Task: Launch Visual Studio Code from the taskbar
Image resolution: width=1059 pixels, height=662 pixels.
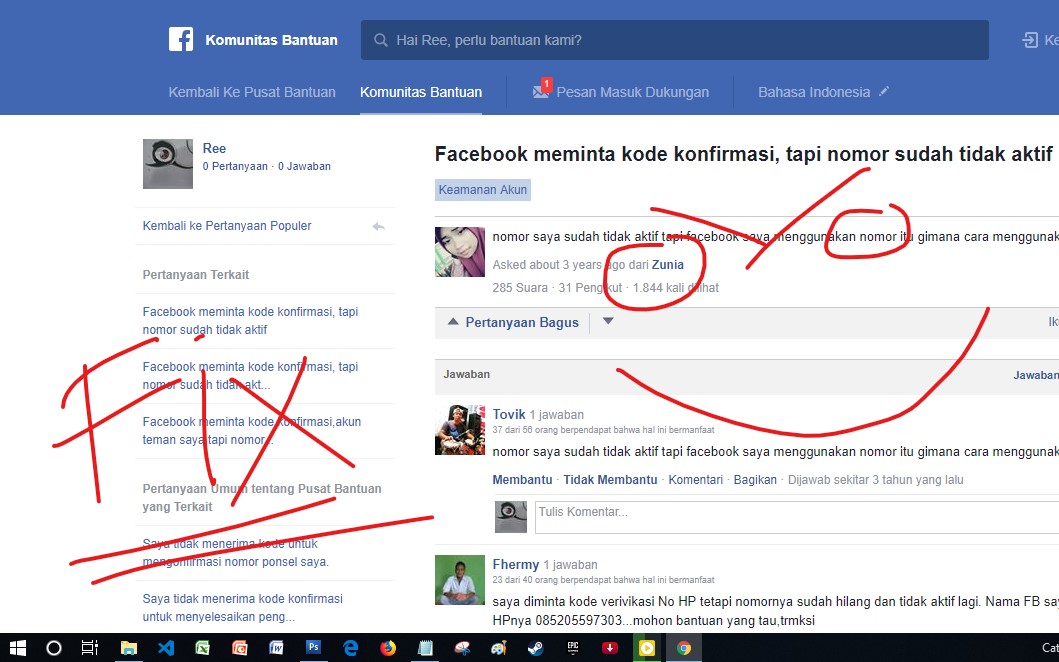Action: [x=165, y=648]
